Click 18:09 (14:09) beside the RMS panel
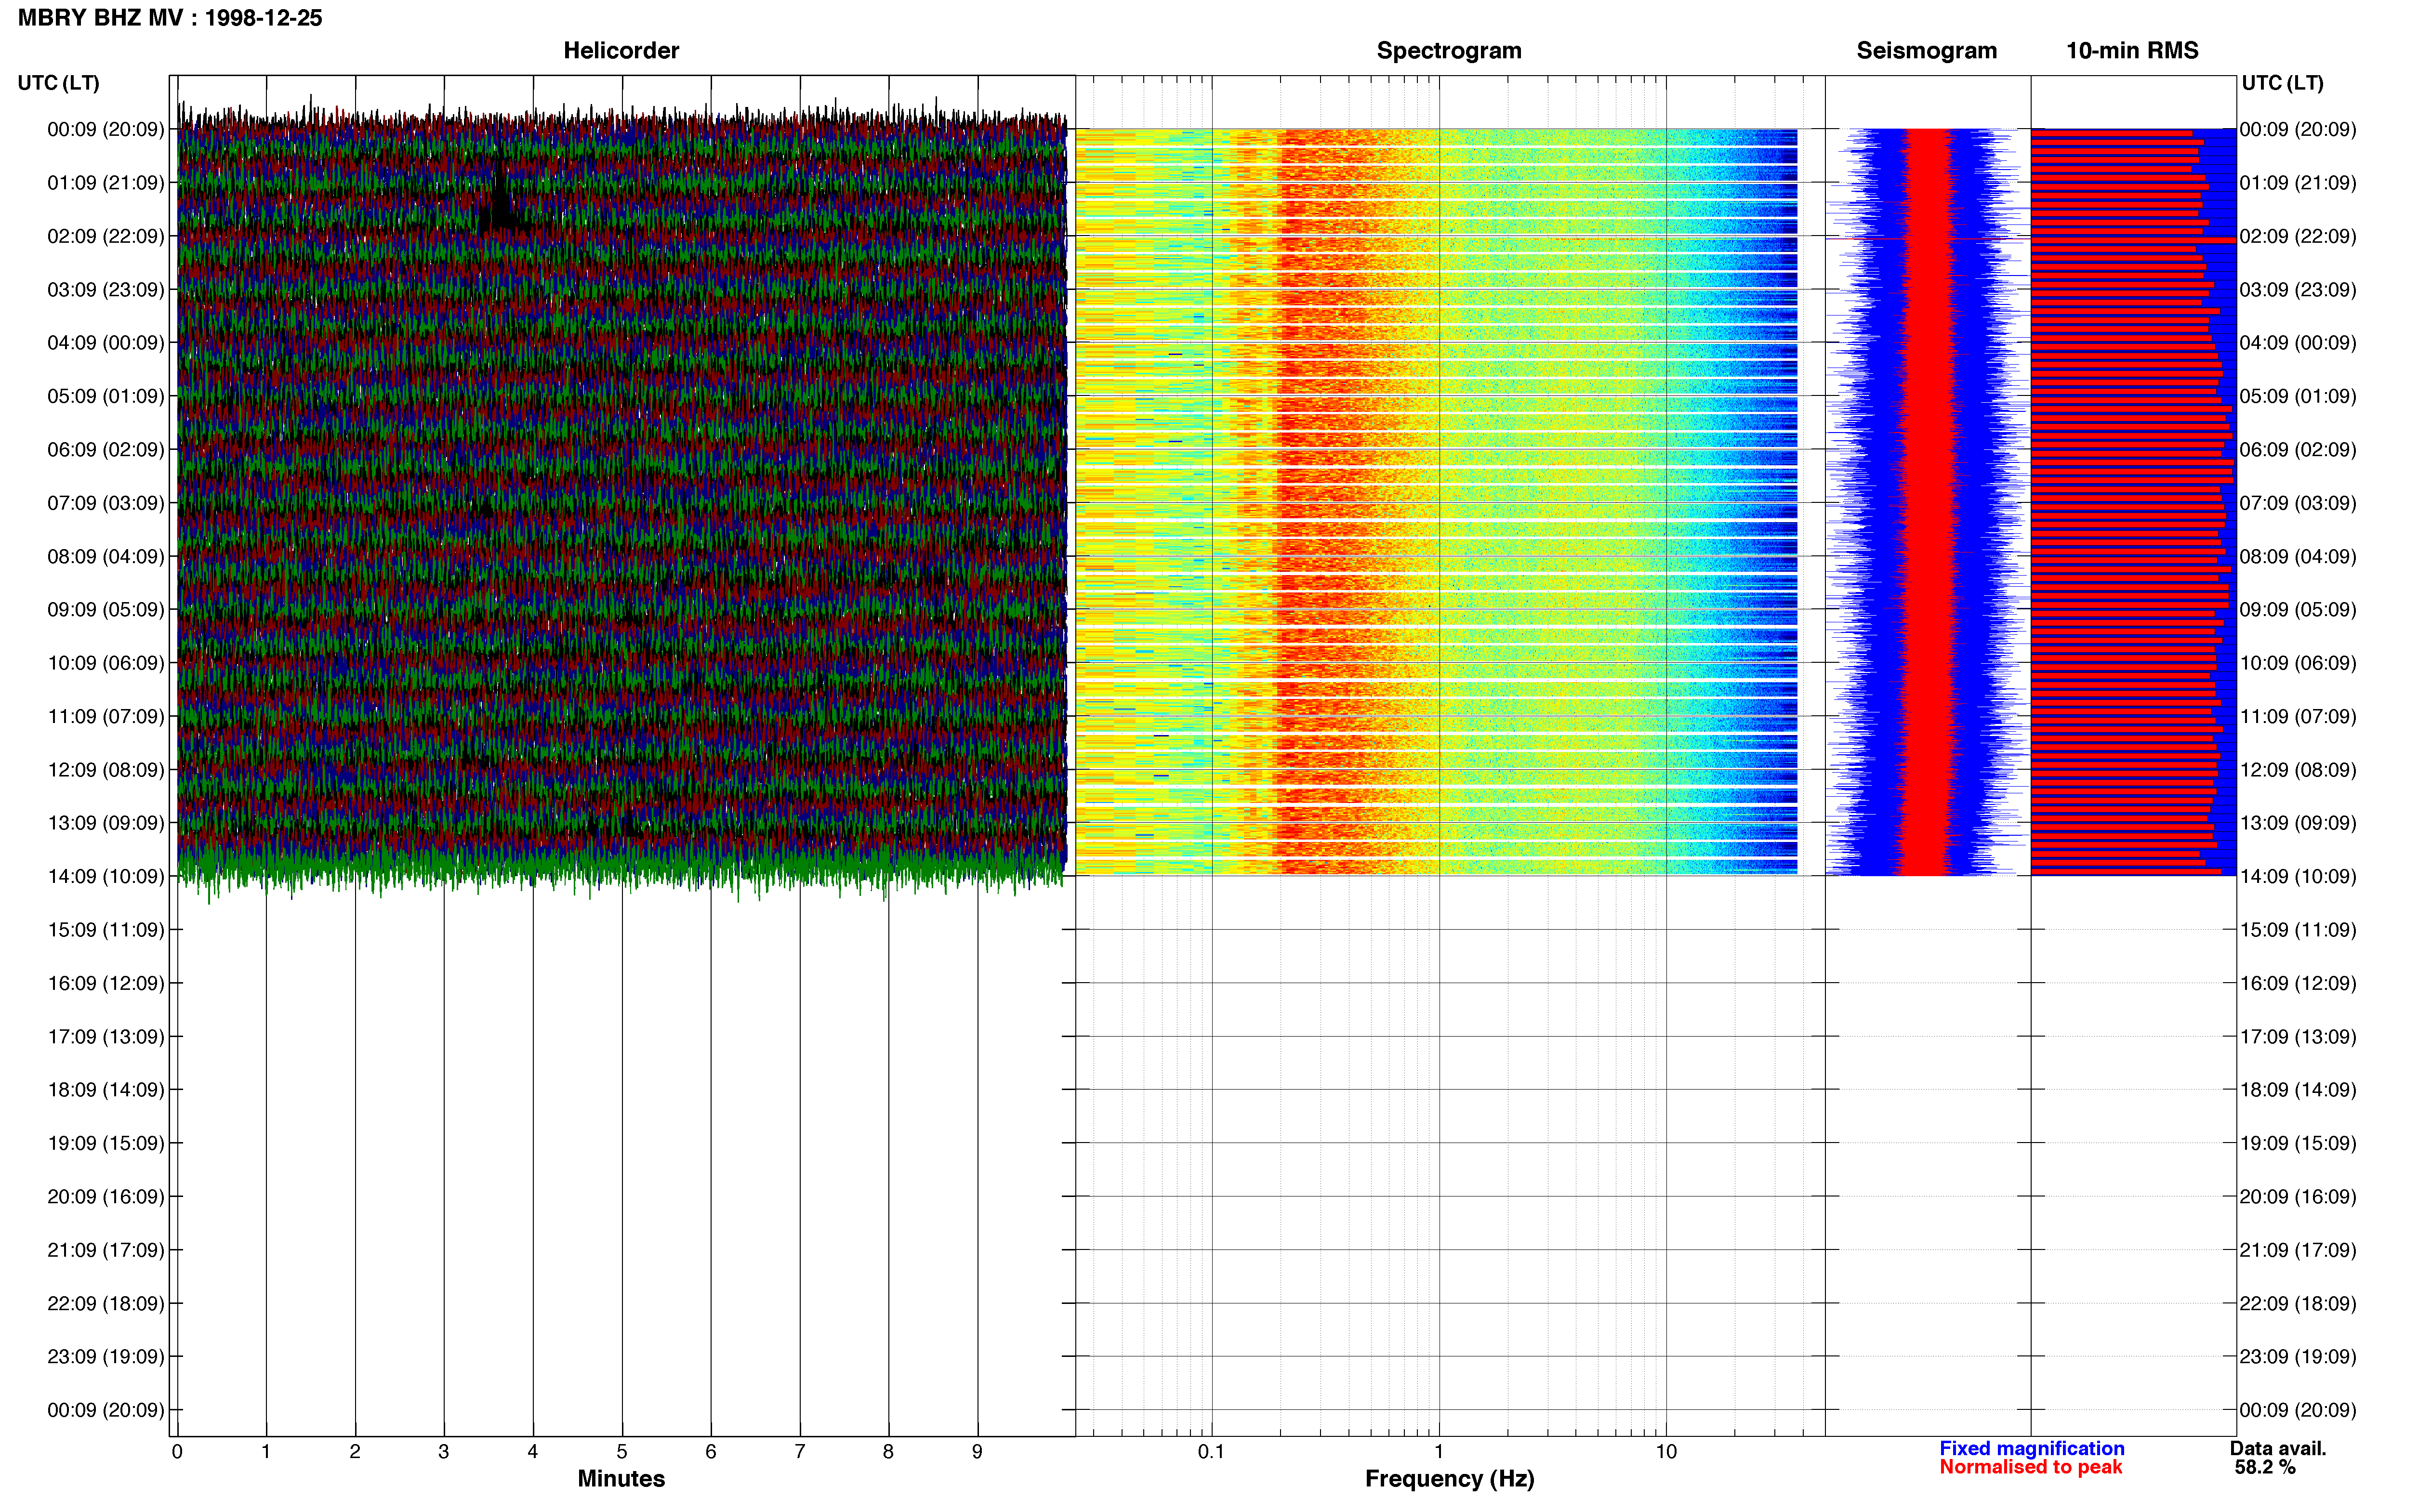Screen dimensions: 2418x1512 coord(2298,1090)
